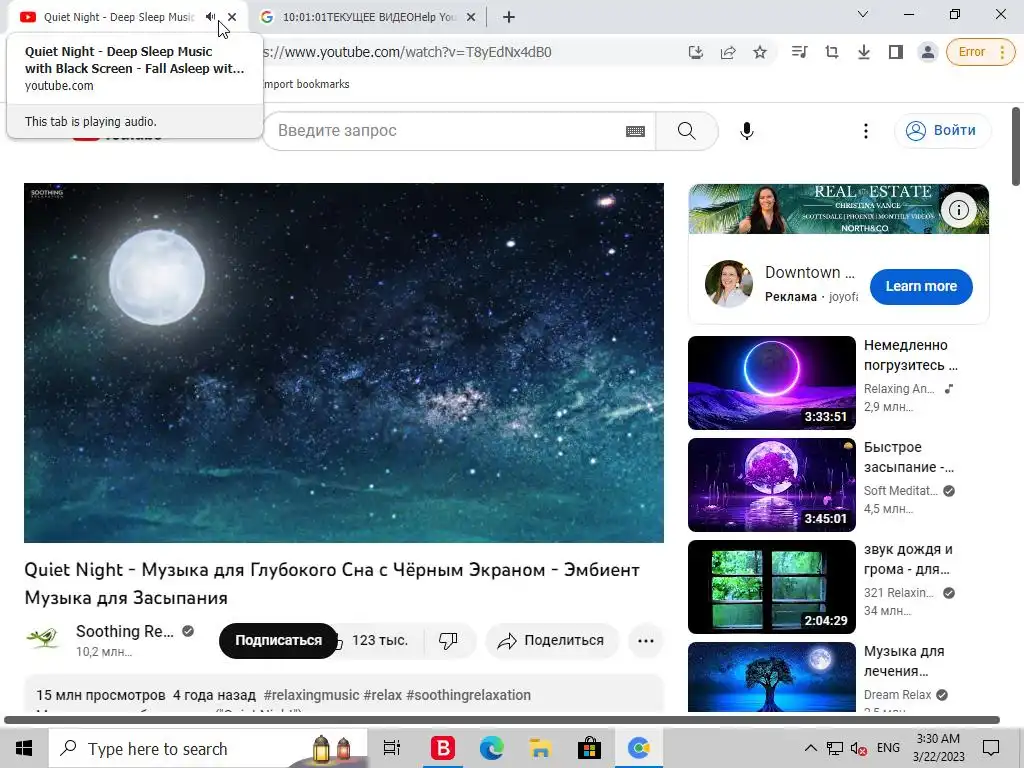1024x768 pixels.
Task: Open File Explorer from taskbar
Action: pos(541,748)
